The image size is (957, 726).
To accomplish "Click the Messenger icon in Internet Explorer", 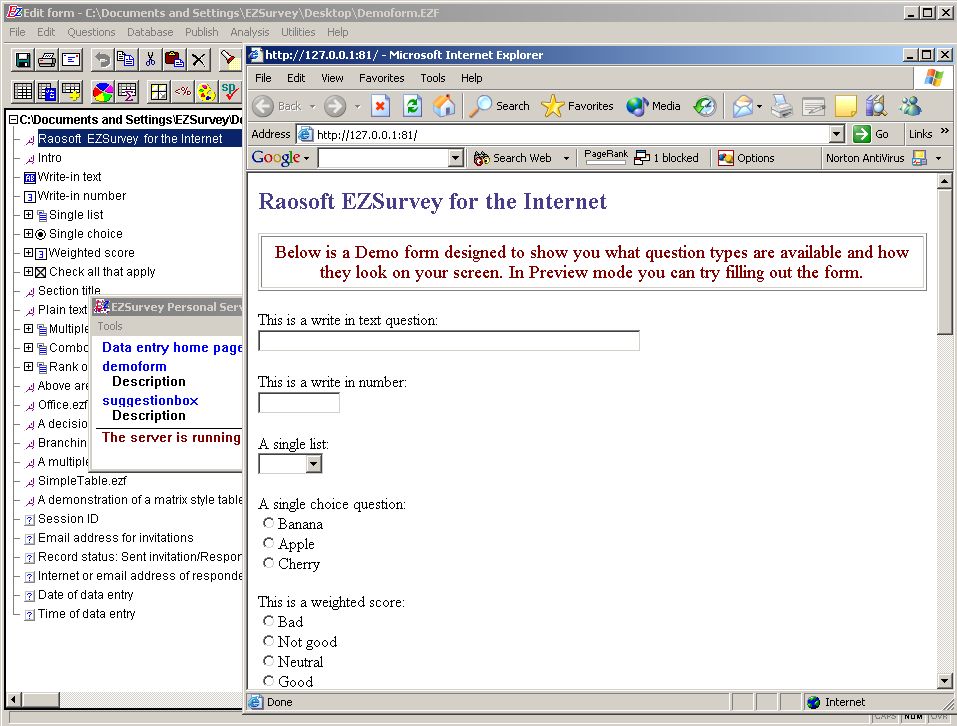I will [x=910, y=106].
